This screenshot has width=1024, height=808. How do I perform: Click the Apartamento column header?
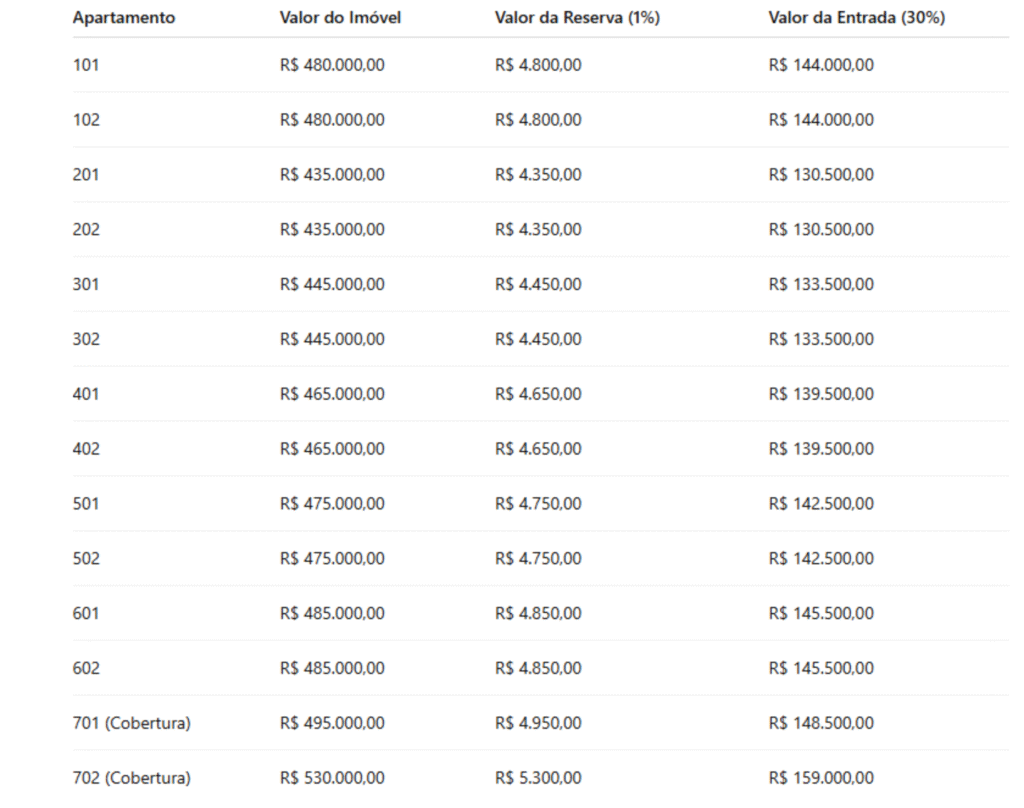pyautogui.click(x=123, y=18)
